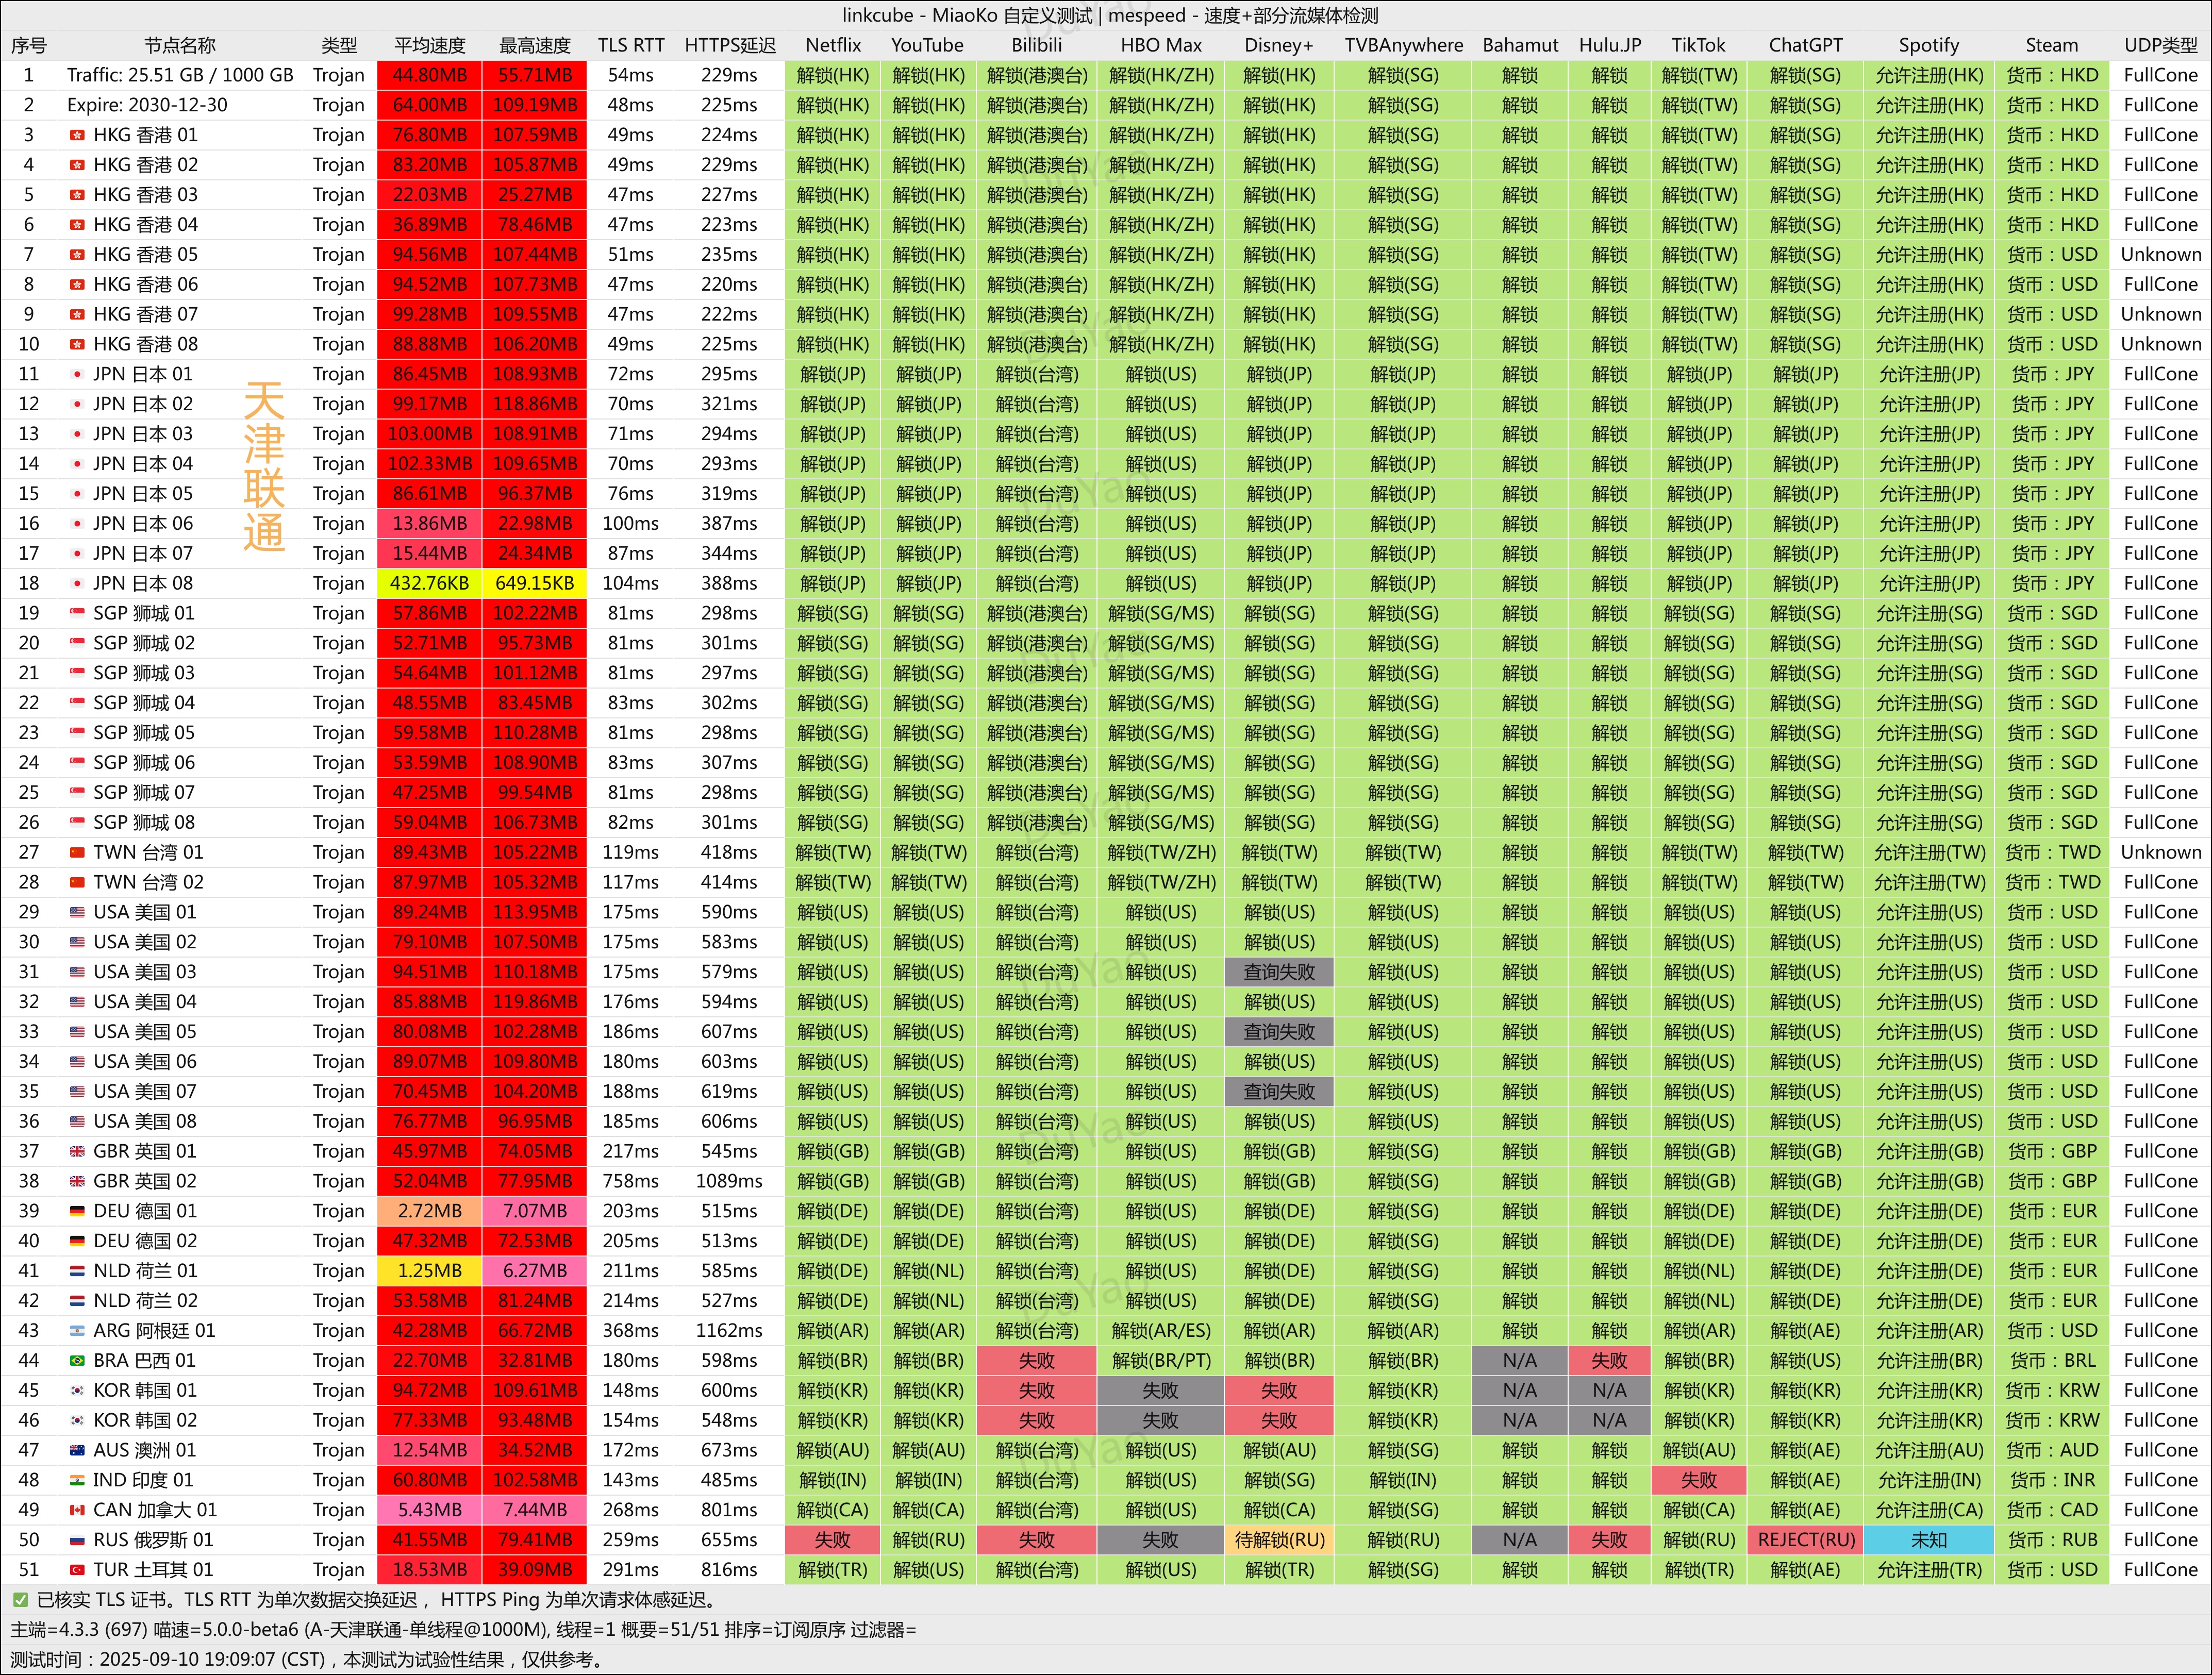Click the UK flag beside GBR 英国 01

[x=77, y=1152]
